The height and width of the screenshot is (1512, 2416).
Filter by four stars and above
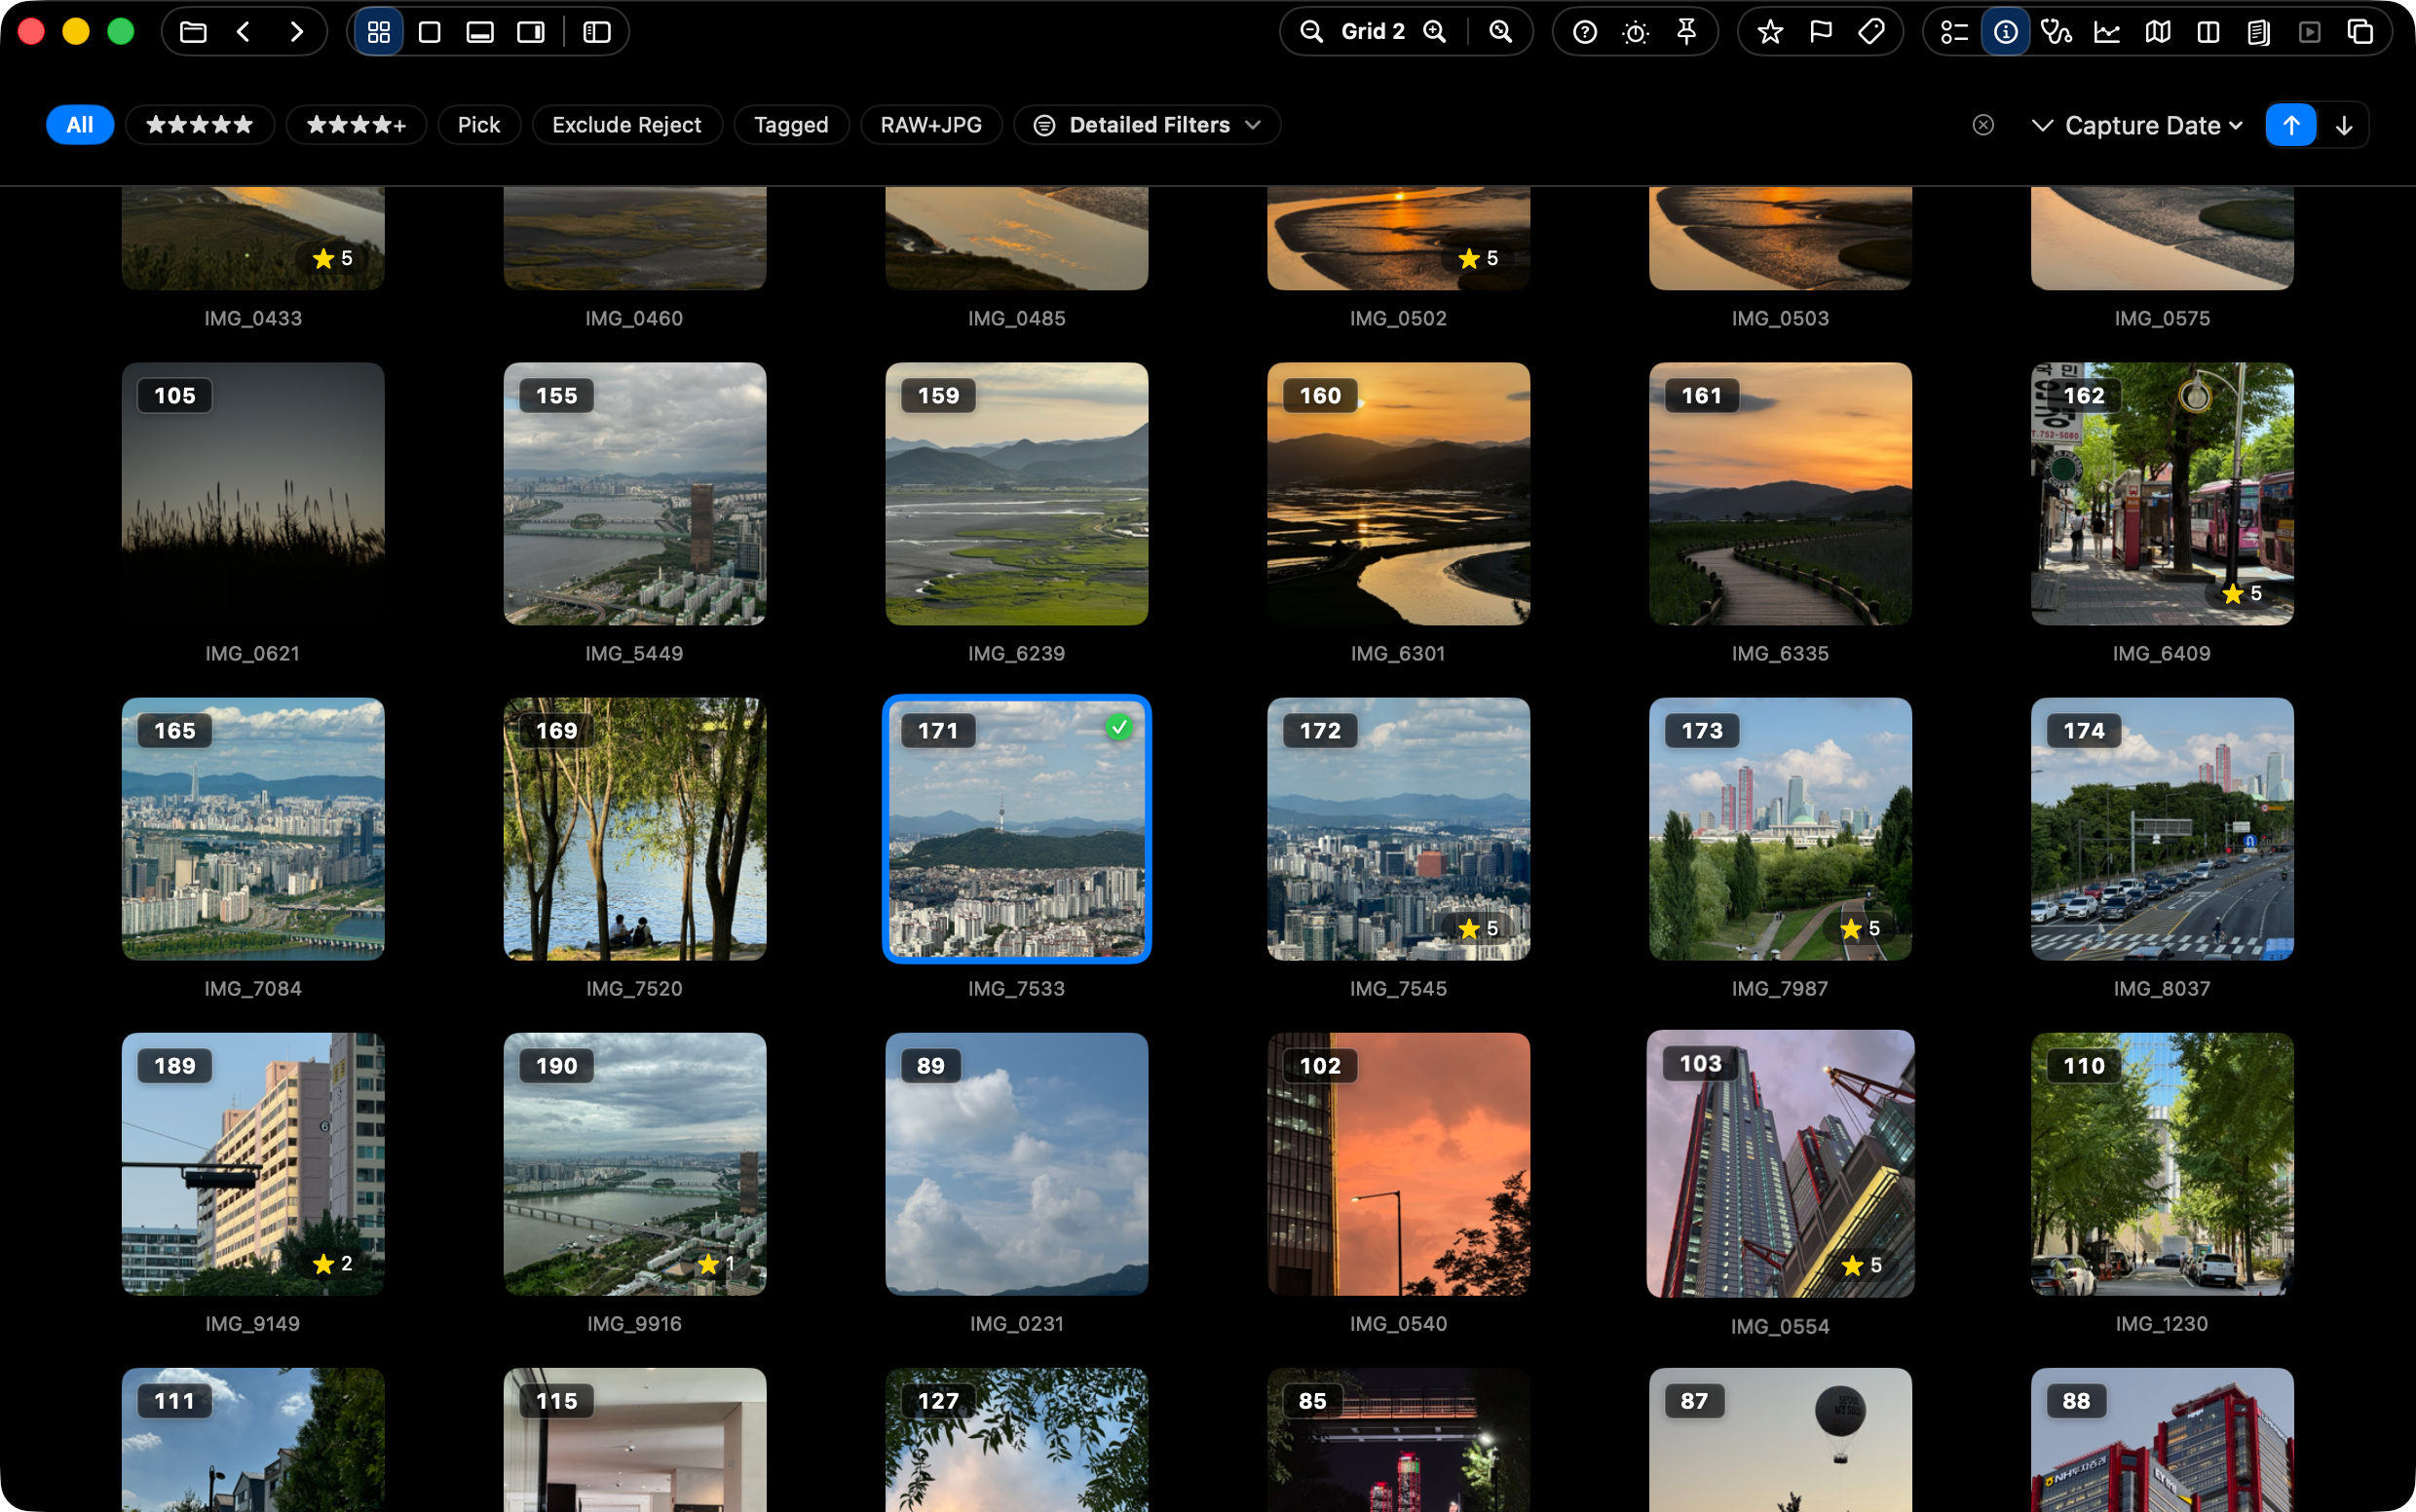356,125
